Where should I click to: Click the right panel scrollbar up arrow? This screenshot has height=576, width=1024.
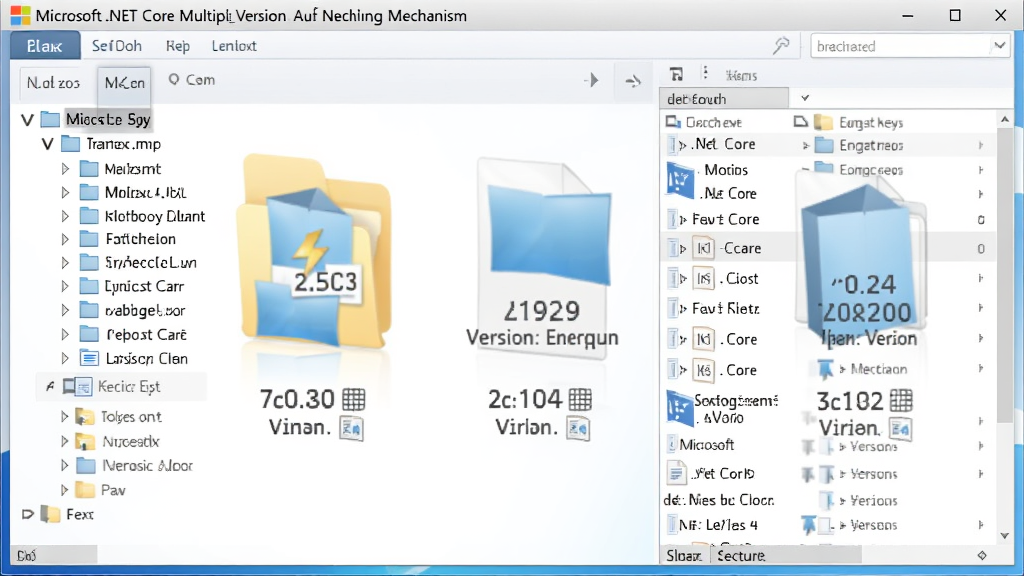1004,120
